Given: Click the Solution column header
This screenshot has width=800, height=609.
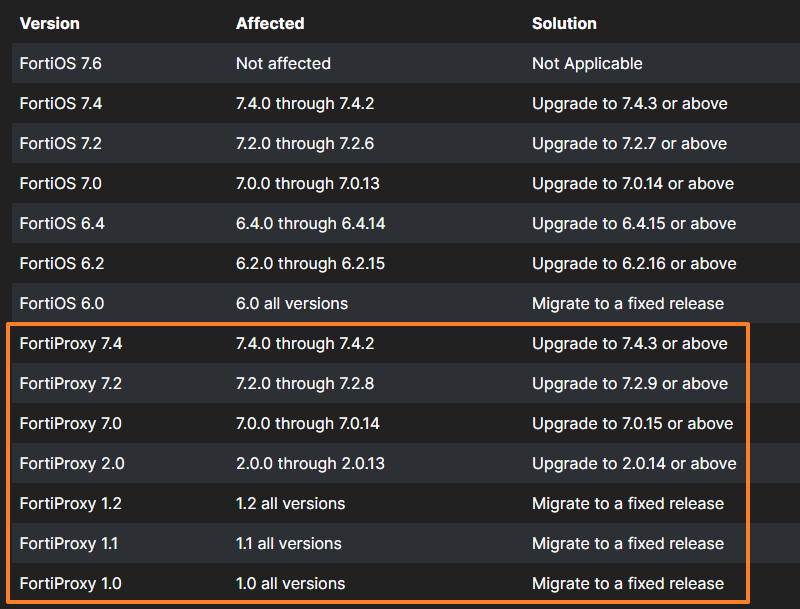Looking at the screenshot, I should (x=564, y=23).
